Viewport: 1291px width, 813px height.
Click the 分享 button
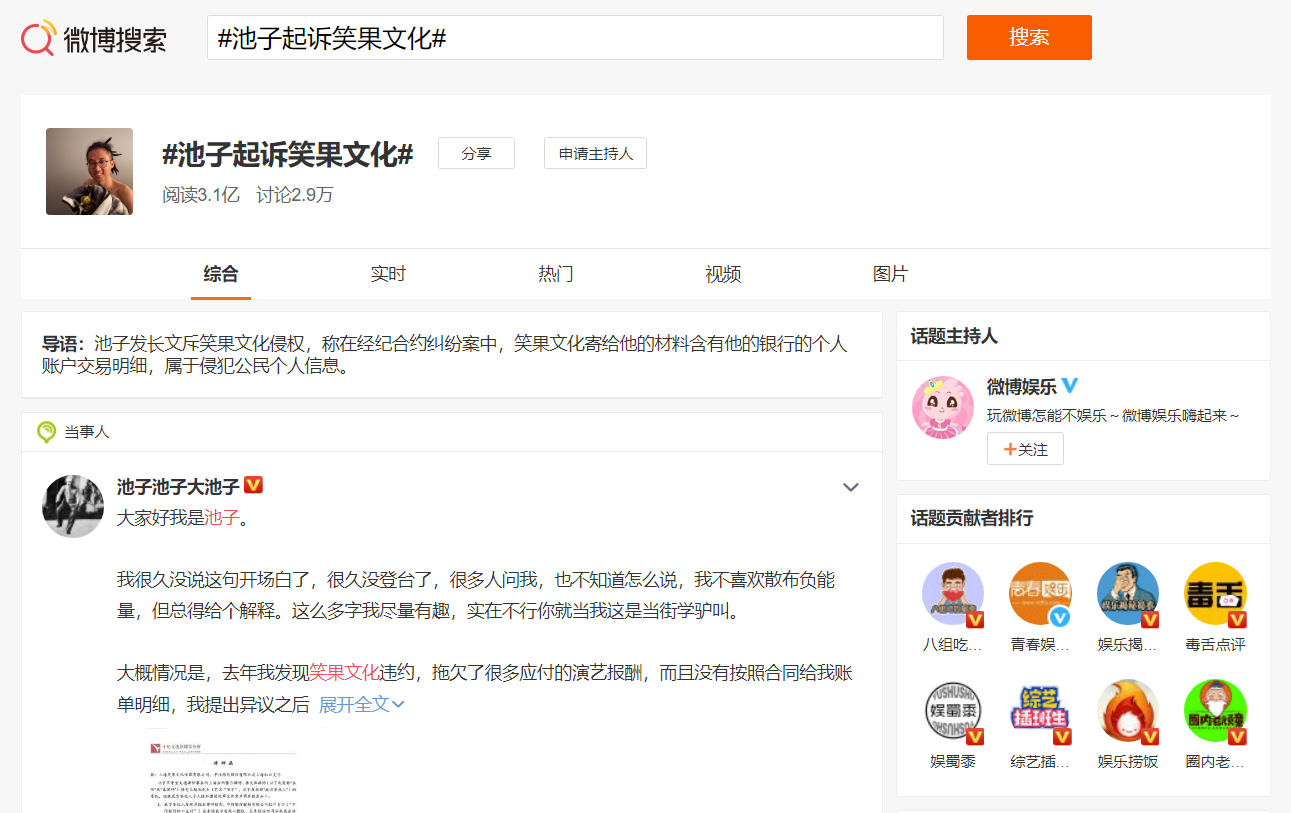coord(476,153)
